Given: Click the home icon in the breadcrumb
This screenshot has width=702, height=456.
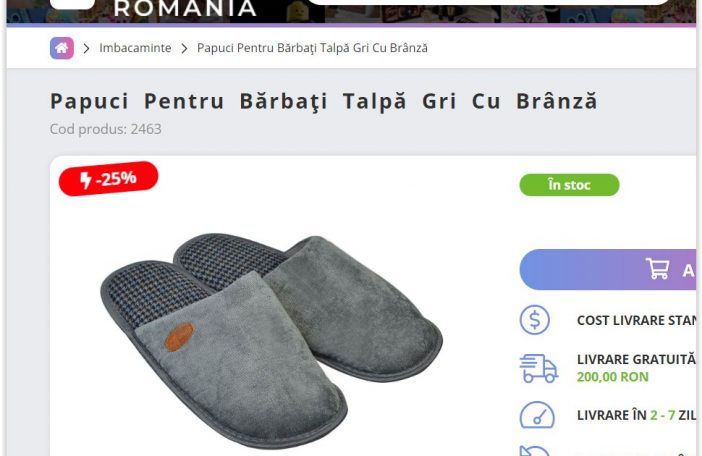Looking at the screenshot, I should [x=62, y=48].
